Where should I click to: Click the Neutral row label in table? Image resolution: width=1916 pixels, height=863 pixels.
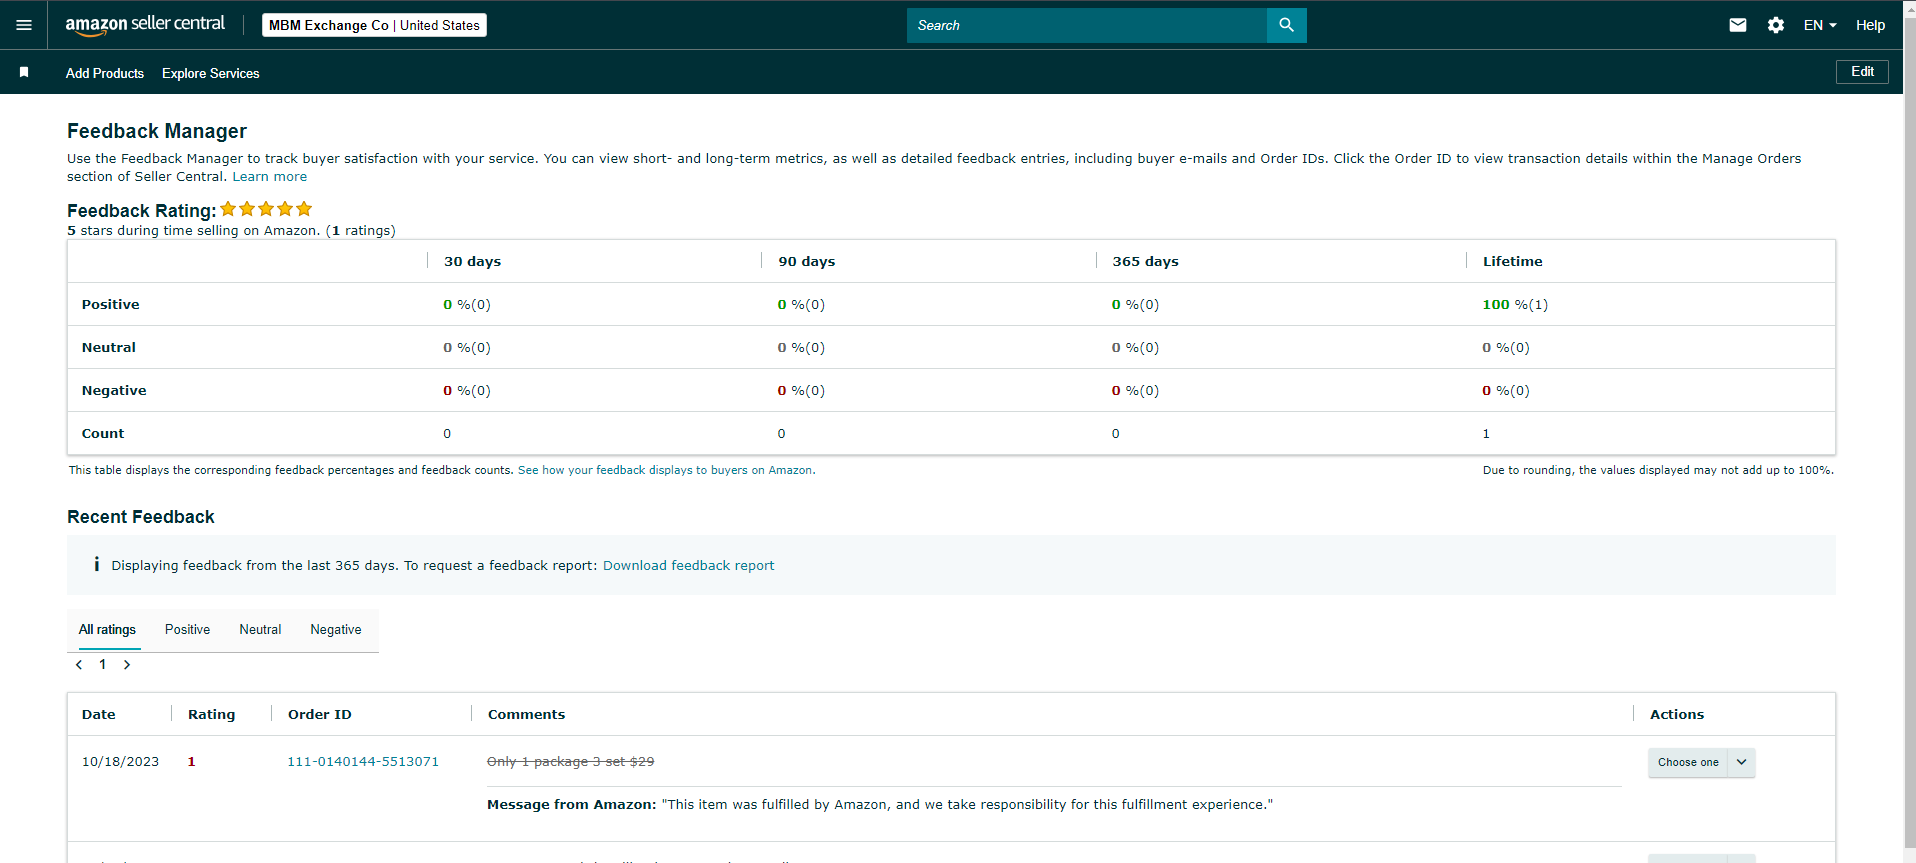[x=108, y=347]
